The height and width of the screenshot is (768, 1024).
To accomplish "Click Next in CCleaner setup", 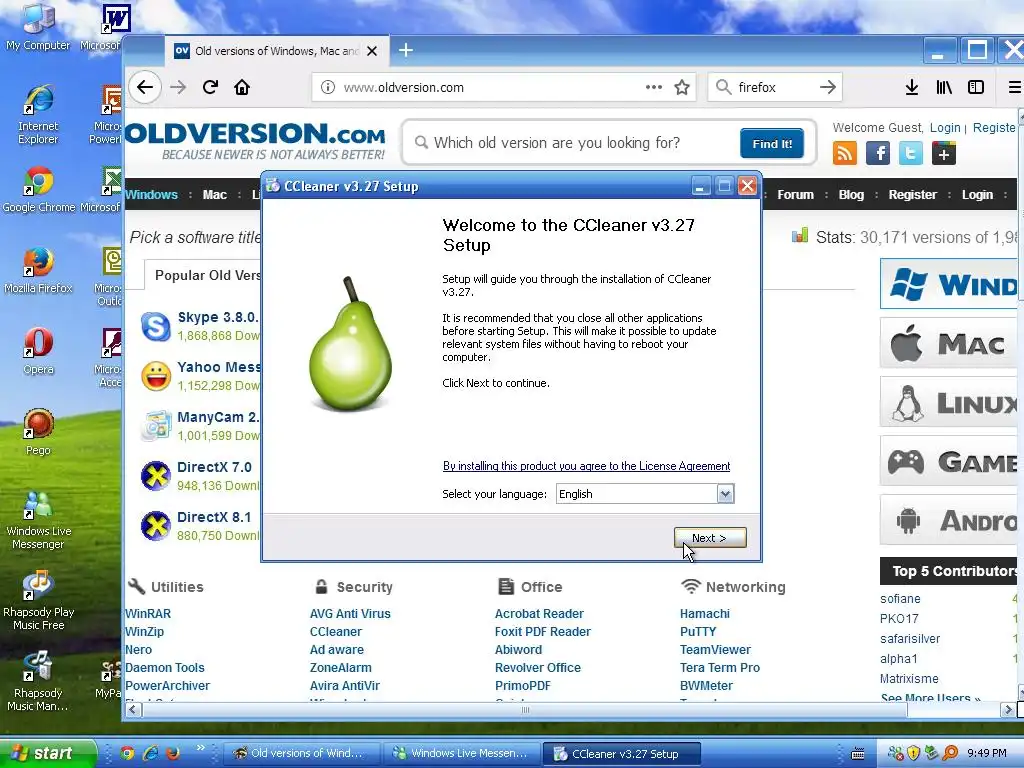I will coord(710,537).
